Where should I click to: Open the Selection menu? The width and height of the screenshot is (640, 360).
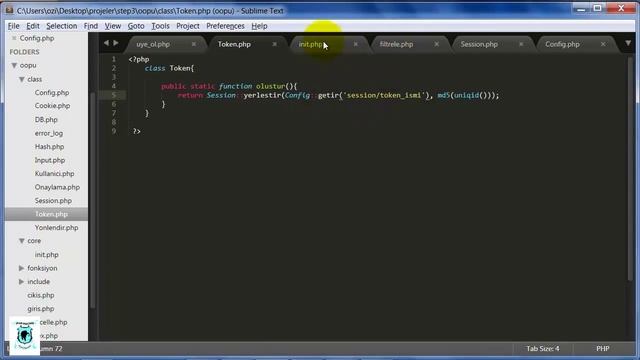click(x=62, y=26)
